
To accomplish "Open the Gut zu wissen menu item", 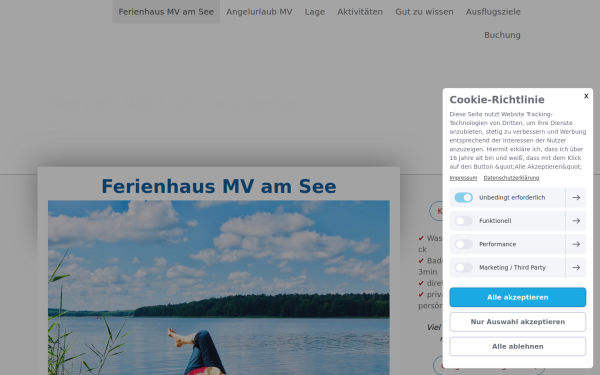I will click(x=424, y=12).
